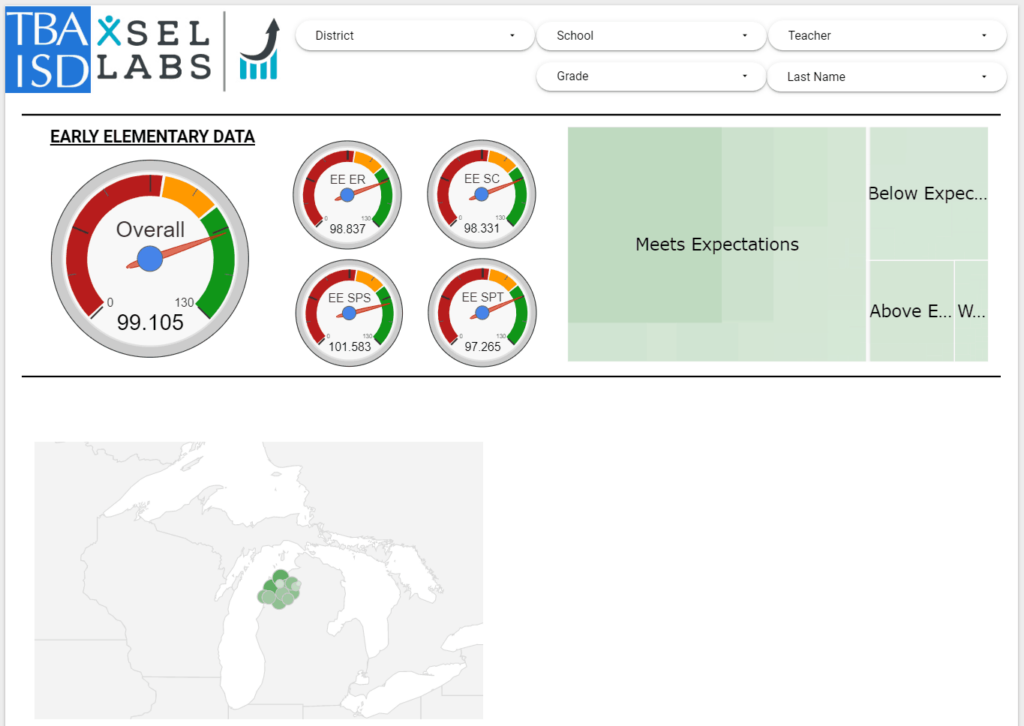
Task: Select the Below Expectations treemap tile
Action: click(928, 193)
